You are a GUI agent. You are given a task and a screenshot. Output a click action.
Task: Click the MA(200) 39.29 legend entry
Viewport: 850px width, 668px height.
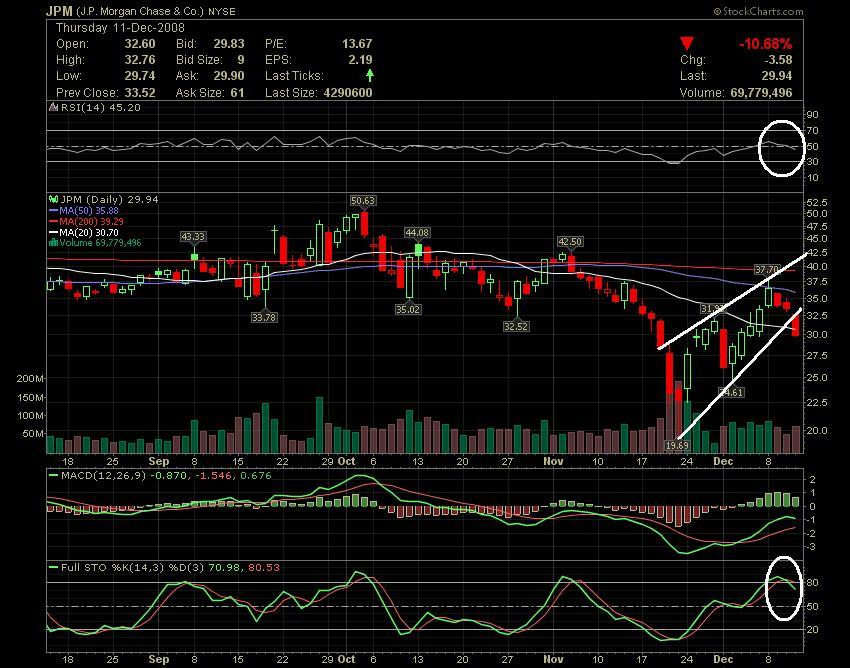pyautogui.click(x=86, y=221)
